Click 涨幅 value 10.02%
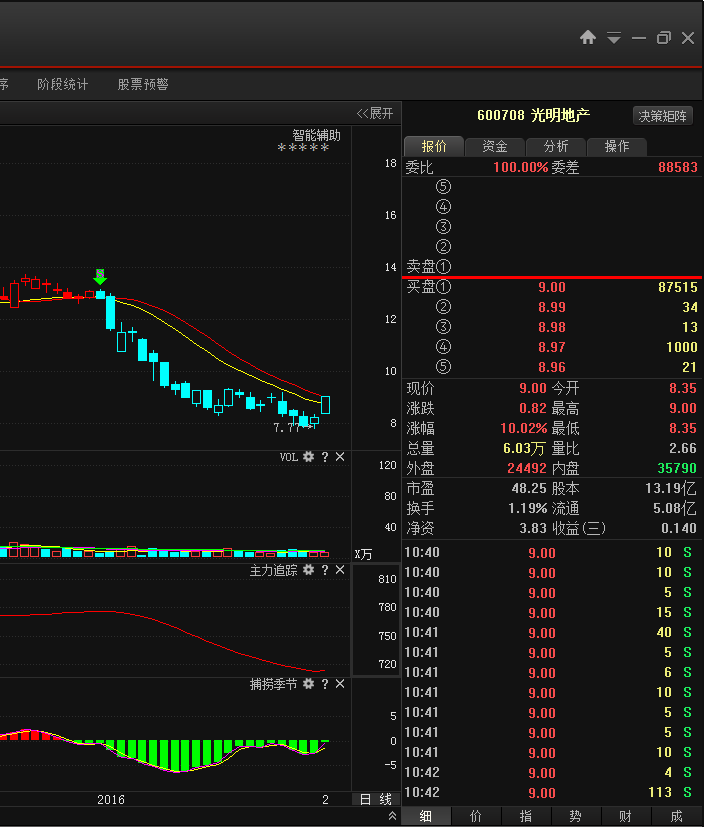This screenshot has height=827, width=704. coord(524,428)
